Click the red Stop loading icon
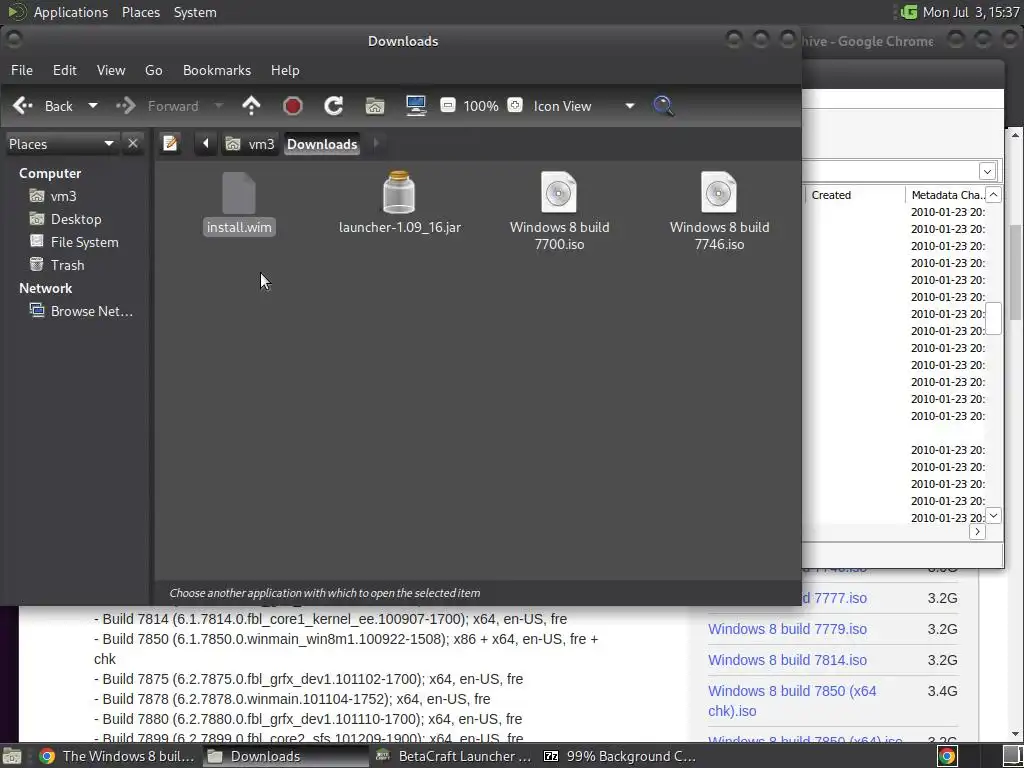Viewport: 1024px width, 768px height. 293,106
